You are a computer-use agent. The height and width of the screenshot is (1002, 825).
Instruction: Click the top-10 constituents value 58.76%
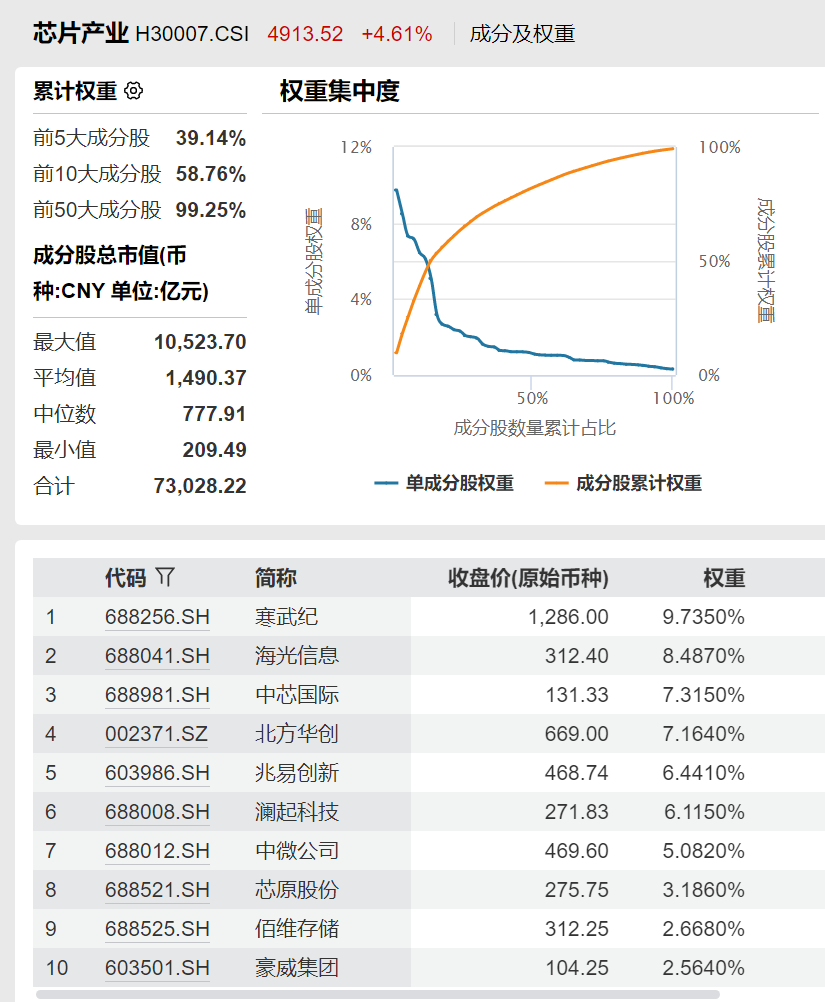[x=211, y=174]
